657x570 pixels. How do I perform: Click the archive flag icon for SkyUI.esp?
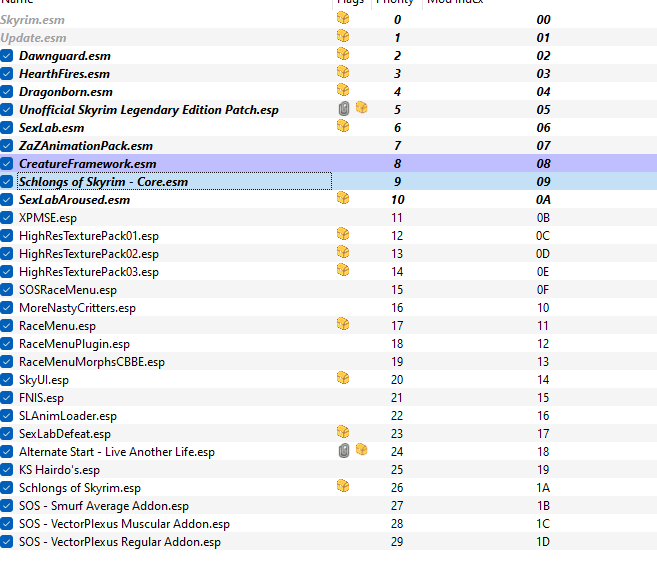point(343,378)
